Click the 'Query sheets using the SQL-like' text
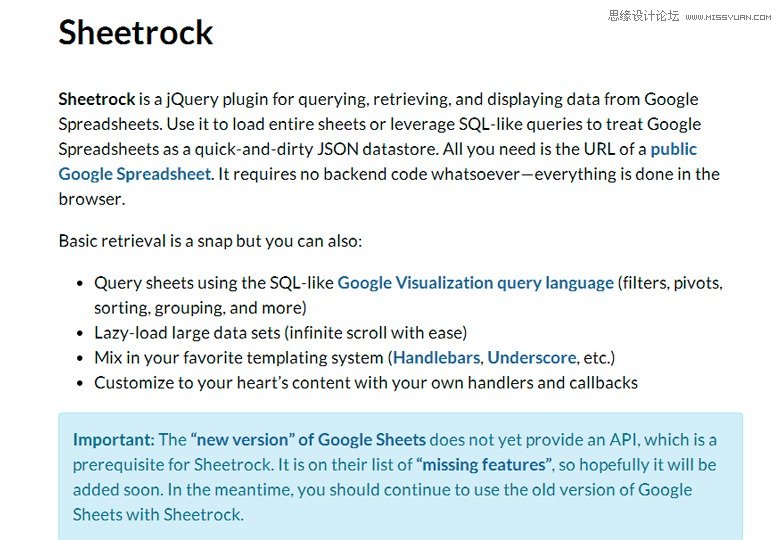This screenshot has width=782, height=540. click(214, 283)
